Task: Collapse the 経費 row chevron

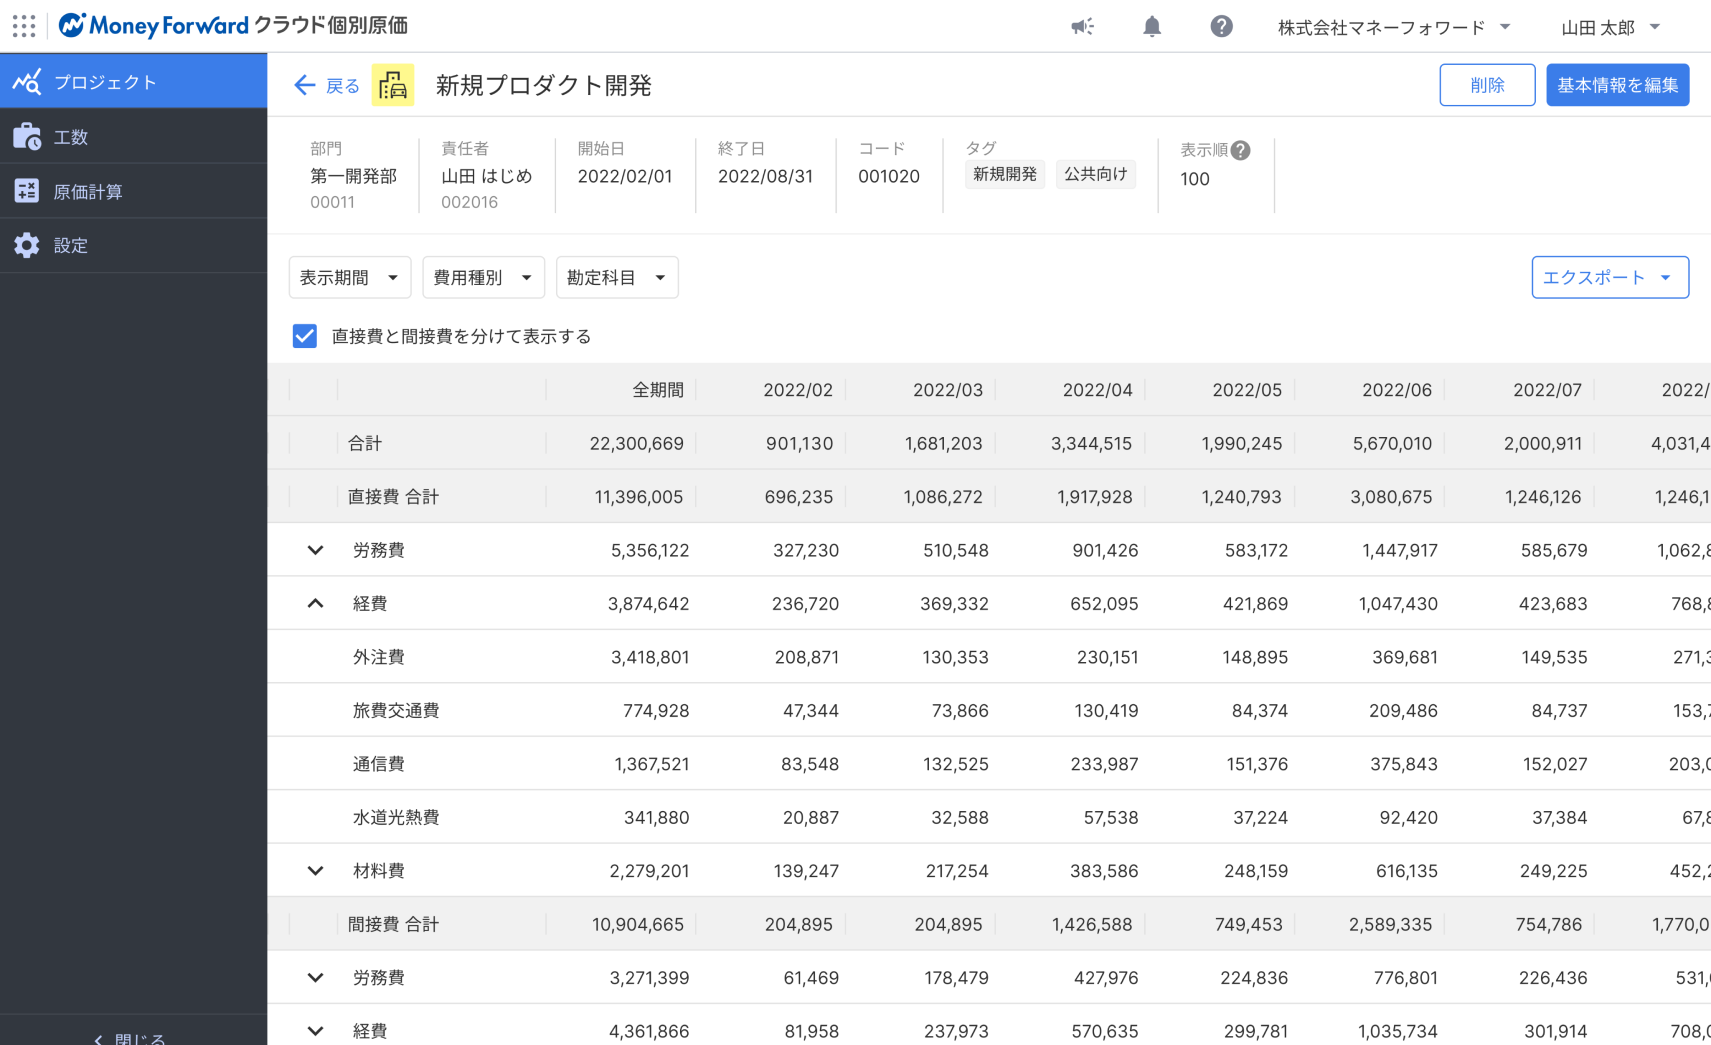Action: pyautogui.click(x=315, y=603)
